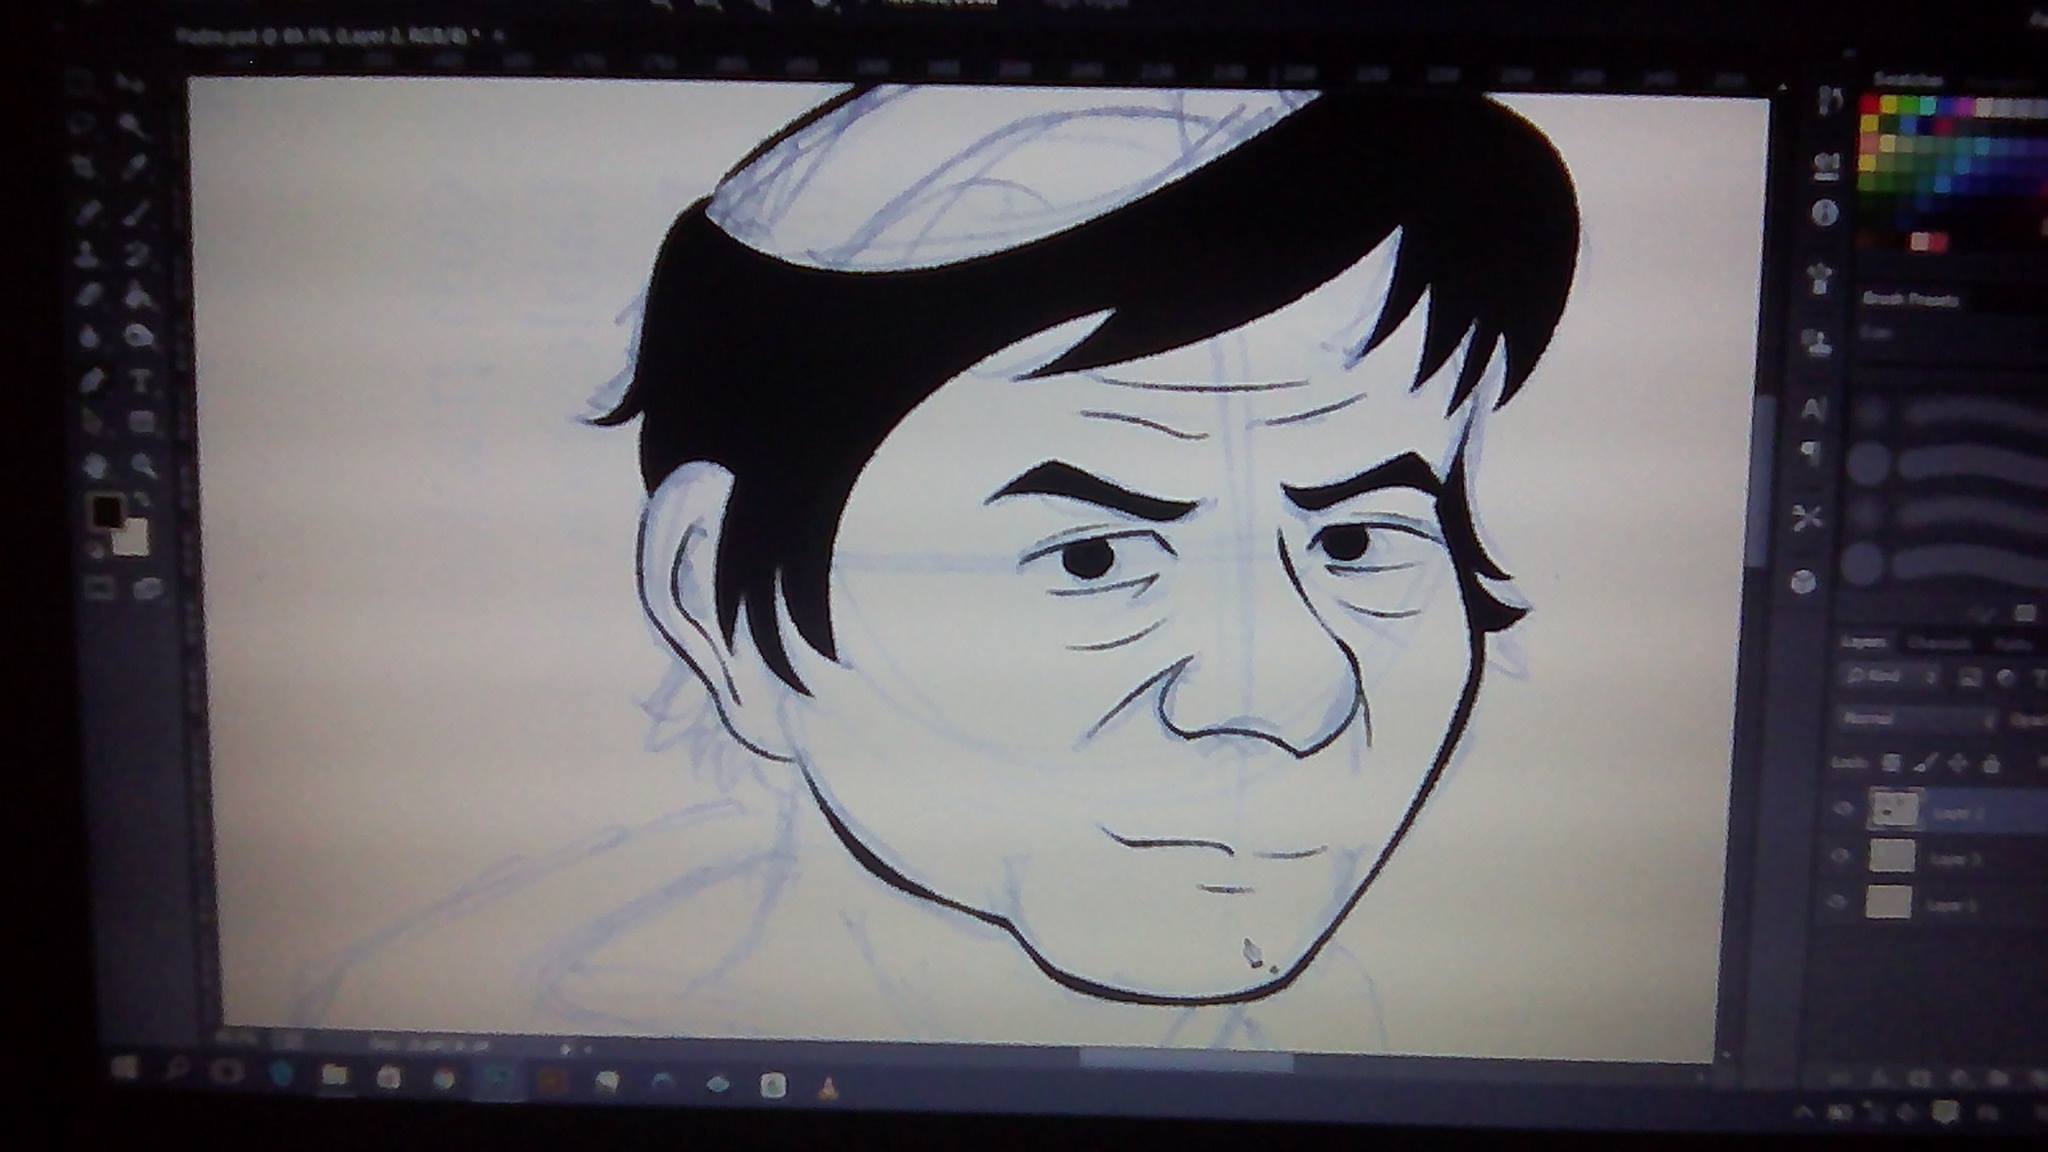The width and height of the screenshot is (2048, 1152).
Task: Select the Blur tool
Action: tap(89, 336)
